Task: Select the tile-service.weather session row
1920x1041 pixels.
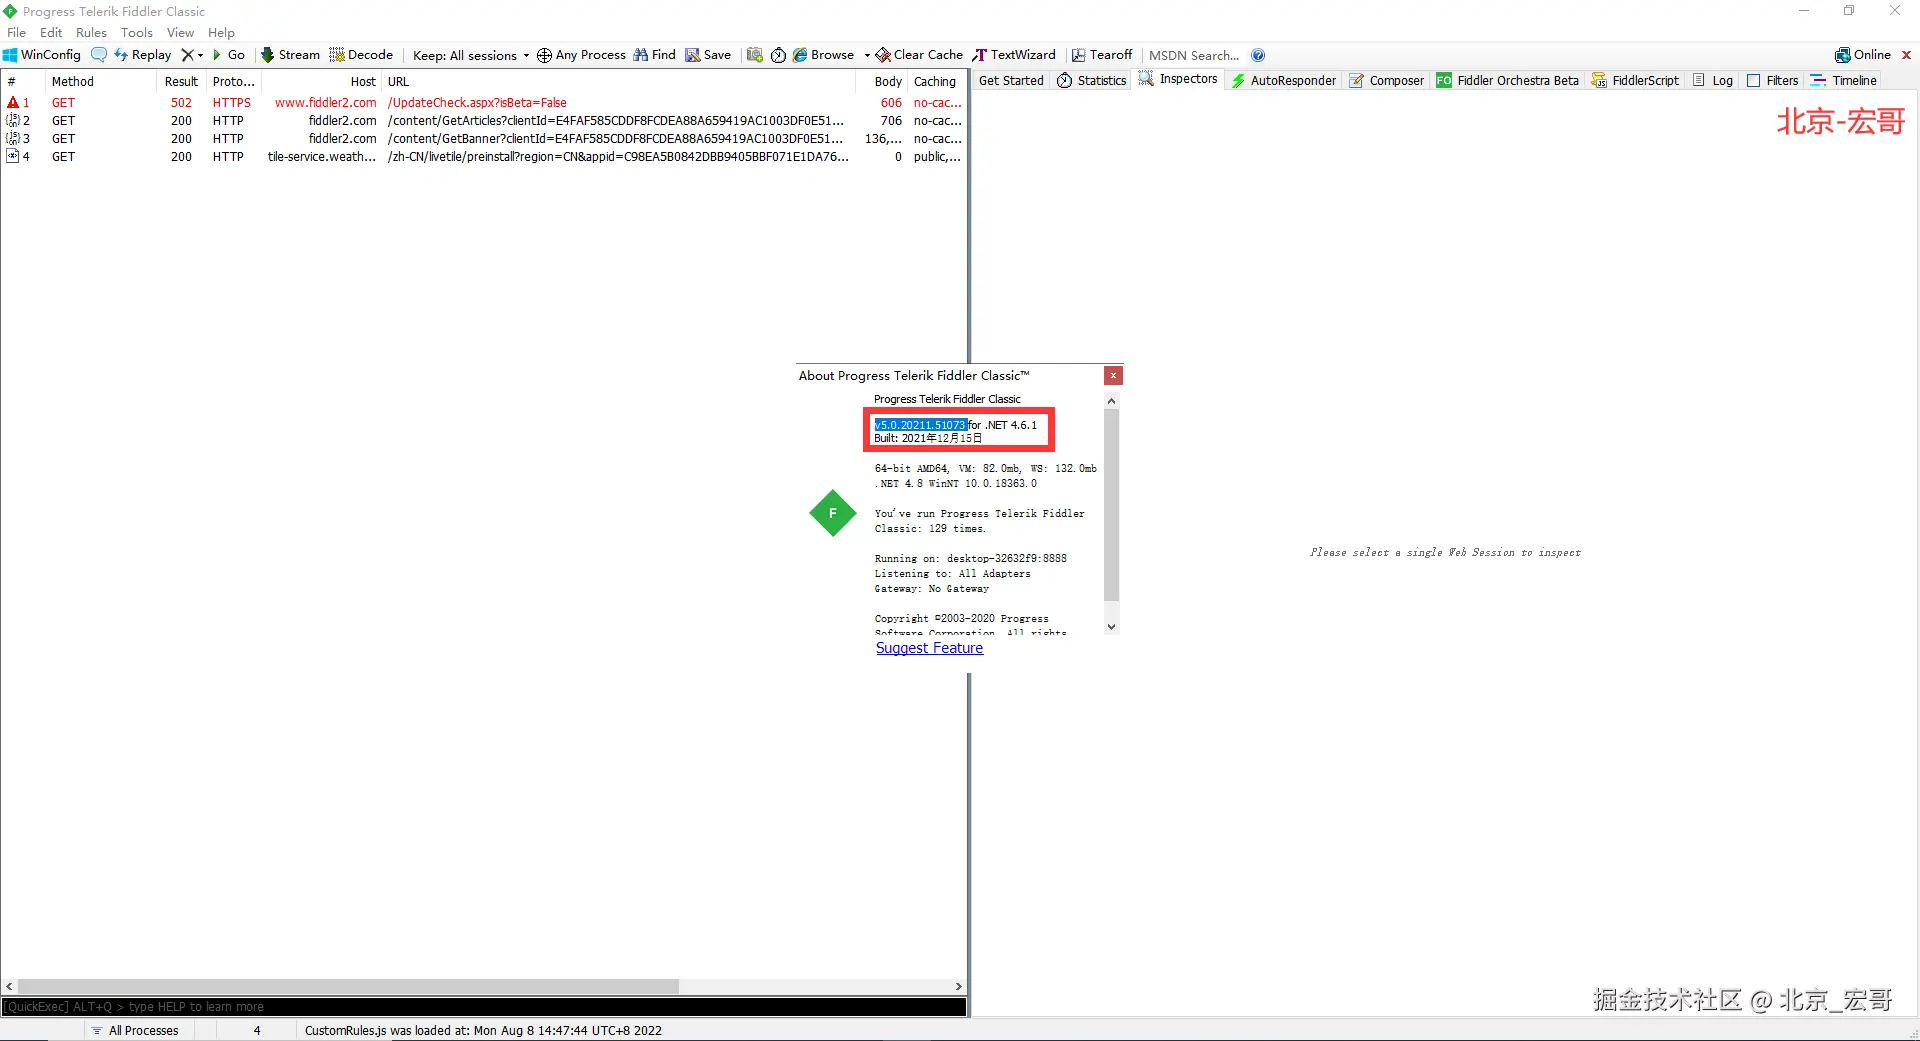Action: [x=483, y=156]
